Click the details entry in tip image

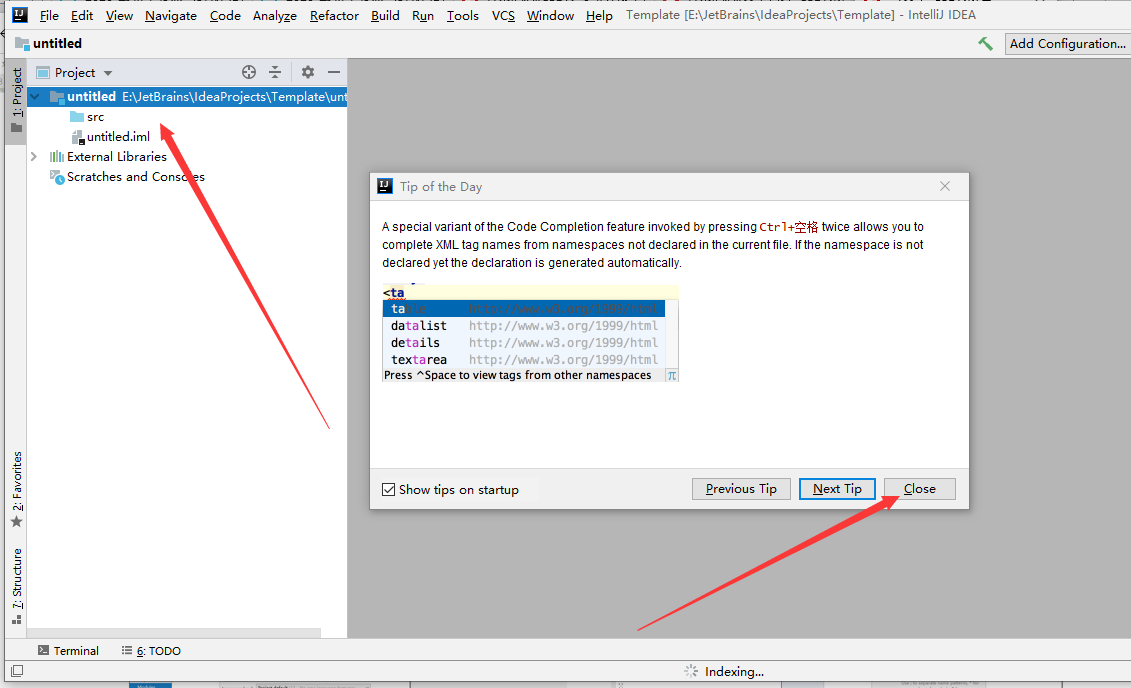[x=415, y=343]
